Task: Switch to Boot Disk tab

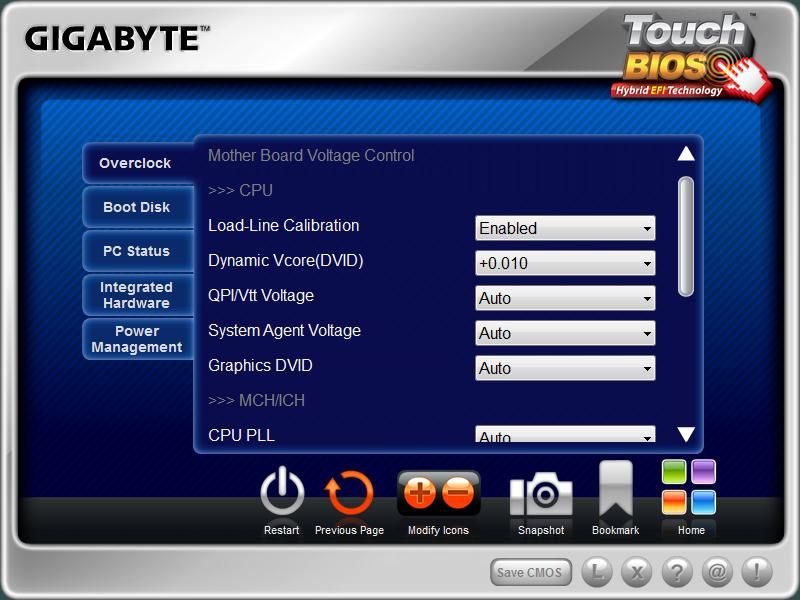Action: pos(138,207)
